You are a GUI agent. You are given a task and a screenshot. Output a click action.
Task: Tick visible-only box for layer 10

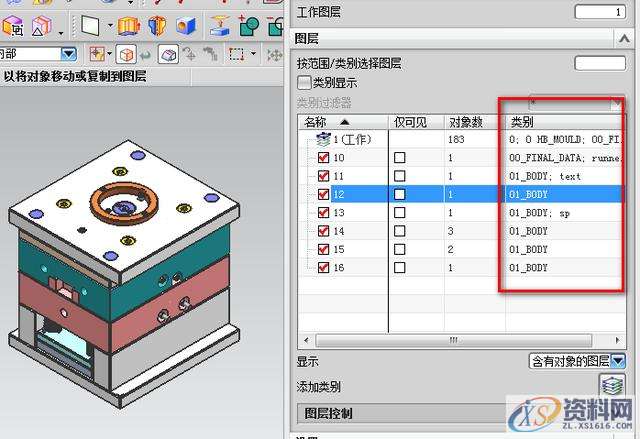400,157
